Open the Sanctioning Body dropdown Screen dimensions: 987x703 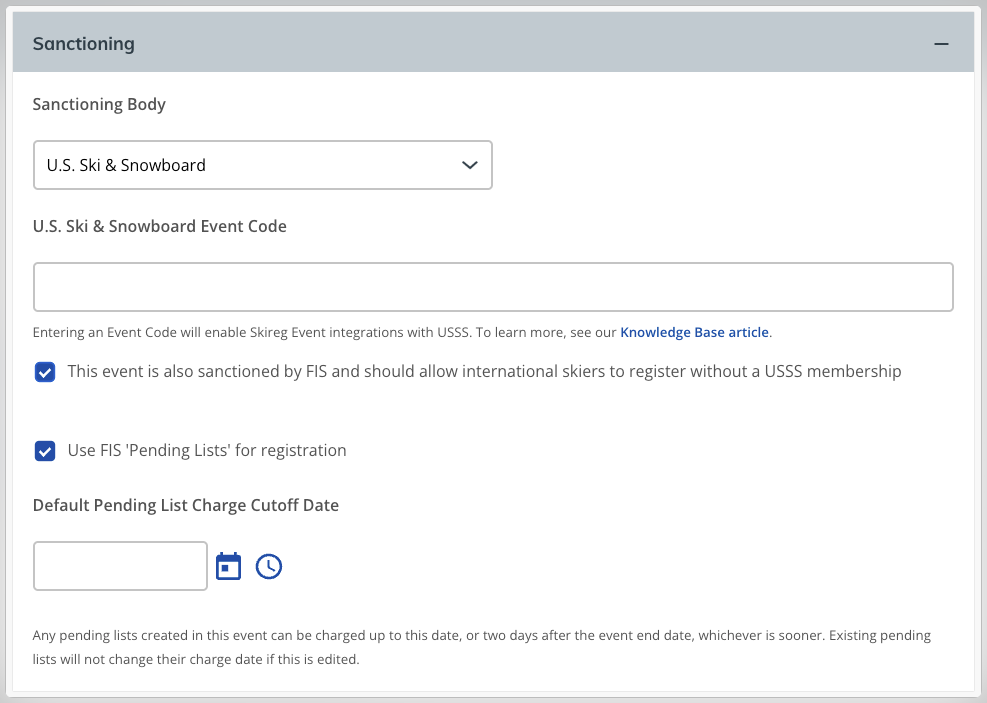point(262,165)
